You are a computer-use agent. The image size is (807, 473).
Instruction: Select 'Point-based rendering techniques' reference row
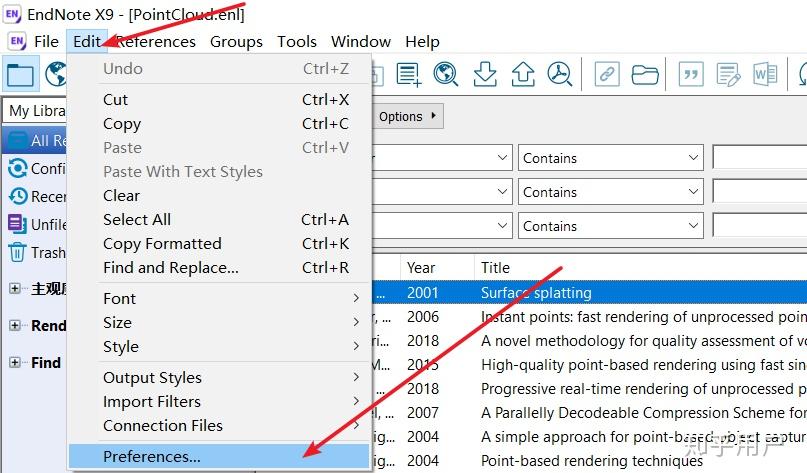[x=590, y=461]
